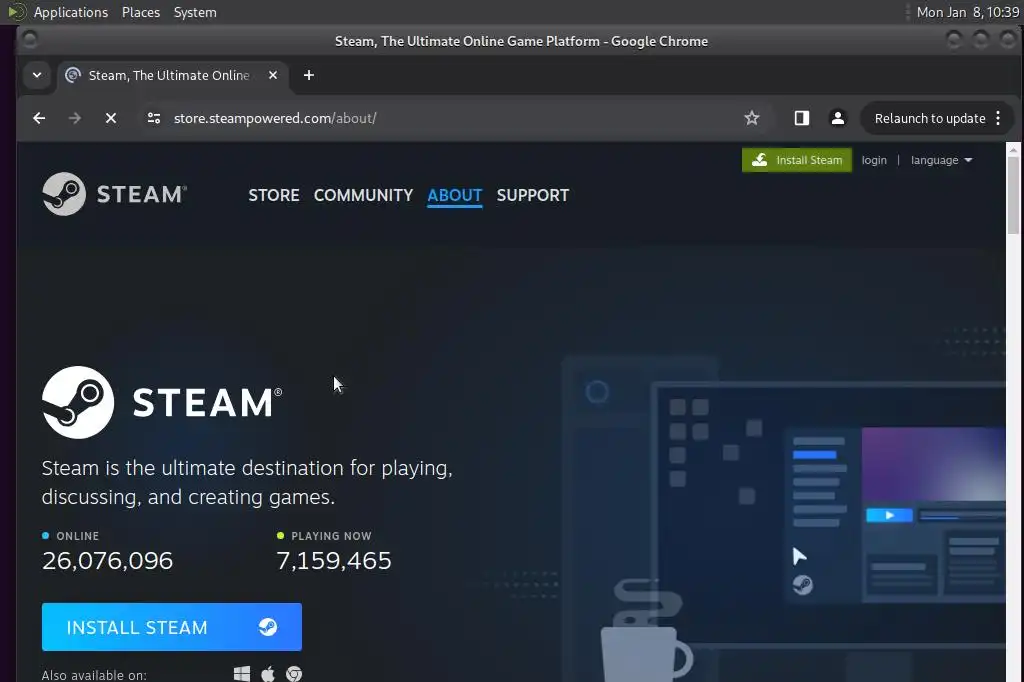Click the green Install Steam header button

(797, 160)
